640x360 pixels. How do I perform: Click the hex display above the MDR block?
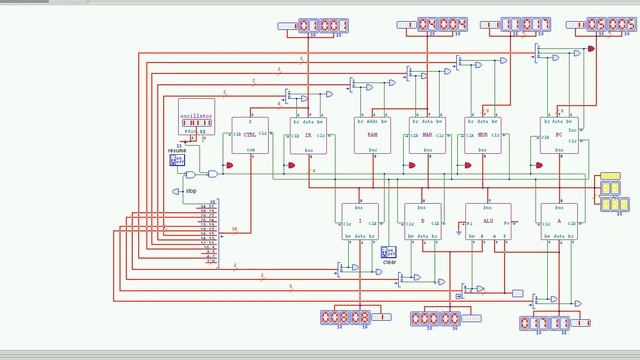[x=526, y=24]
